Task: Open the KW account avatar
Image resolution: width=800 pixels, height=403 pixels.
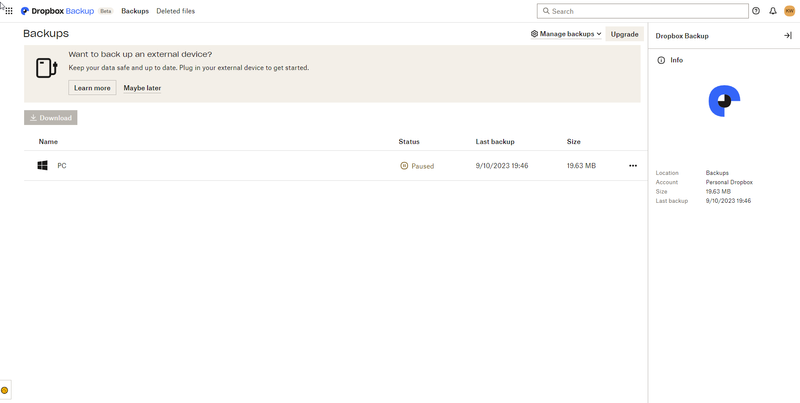Action: point(789,11)
